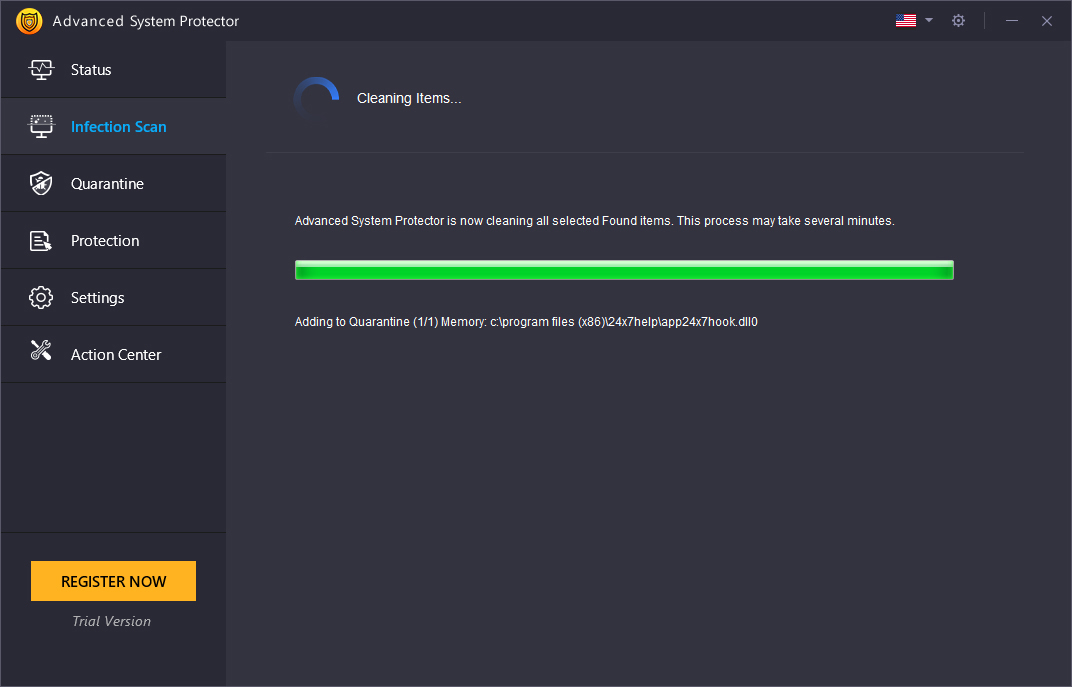Click the Advanced System Protector title text
Viewport: 1072px width, 687px height.
tap(146, 21)
